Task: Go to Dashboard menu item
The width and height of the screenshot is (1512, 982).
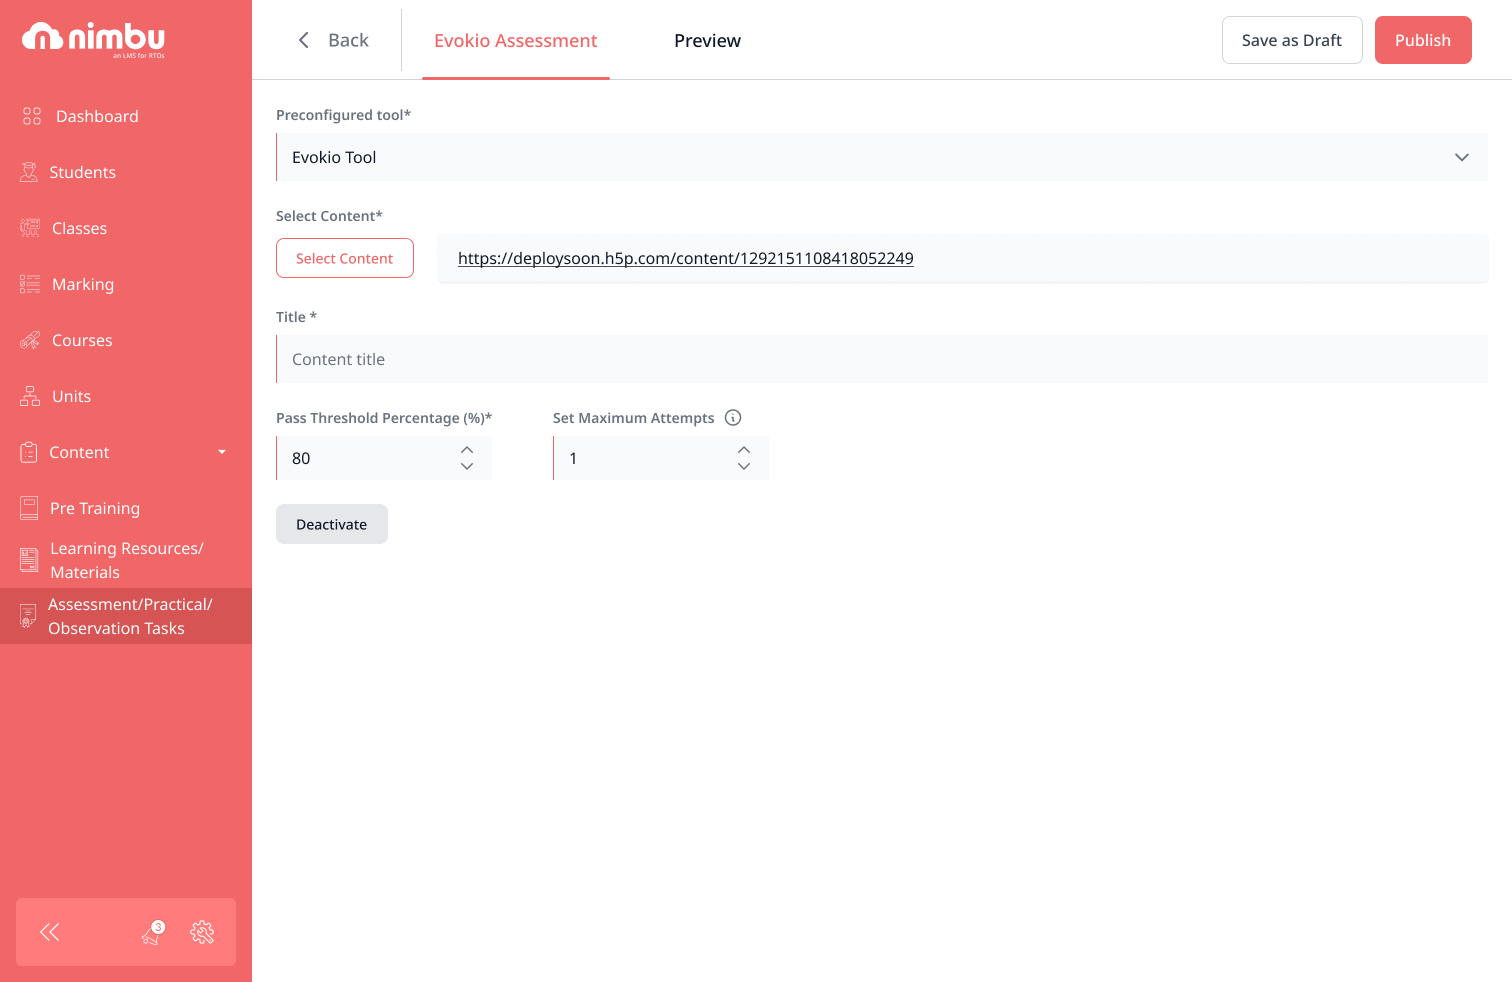Action: [97, 116]
